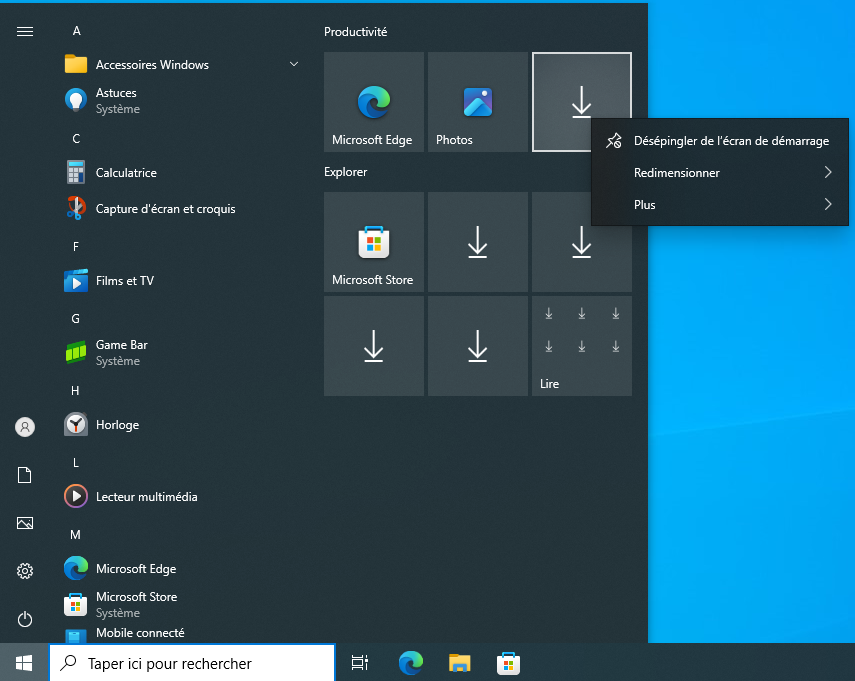The image size is (855, 681).
Task: Open Microsoft Store from the taskbar
Action: [x=508, y=662]
